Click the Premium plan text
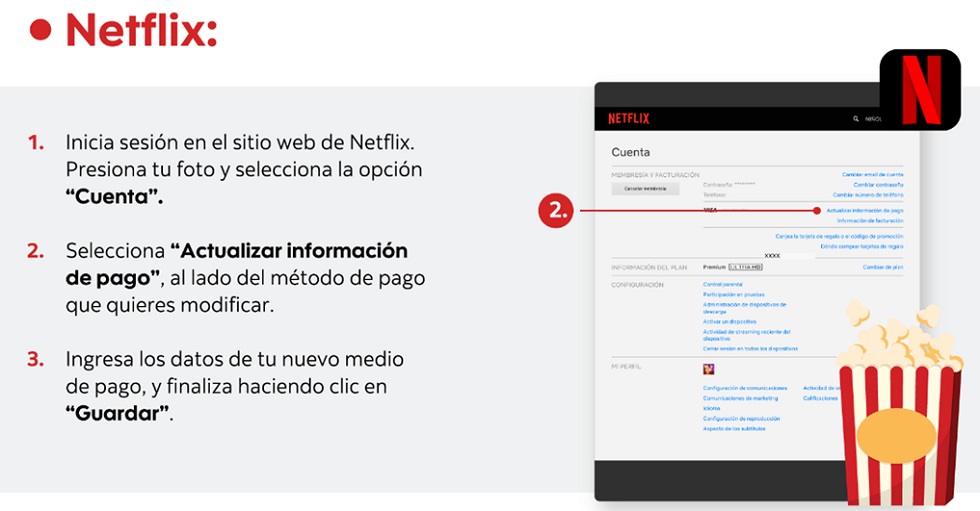The height and width of the screenshot is (511, 980). point(714,267)
